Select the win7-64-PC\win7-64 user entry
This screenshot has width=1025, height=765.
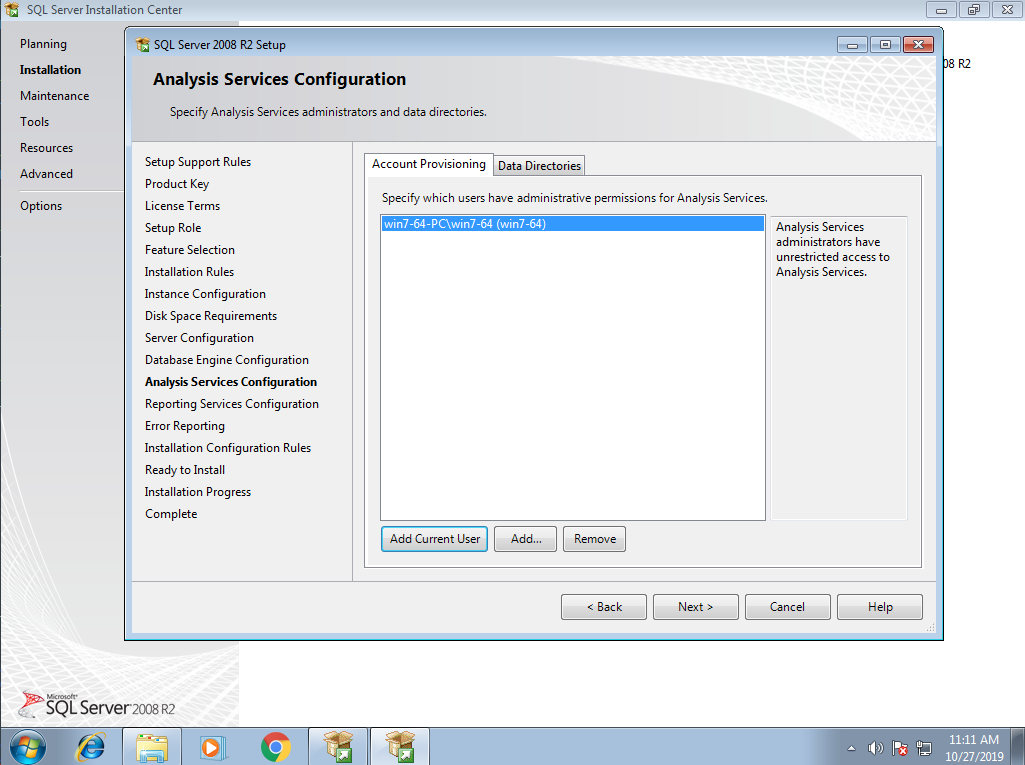point(572,224)
